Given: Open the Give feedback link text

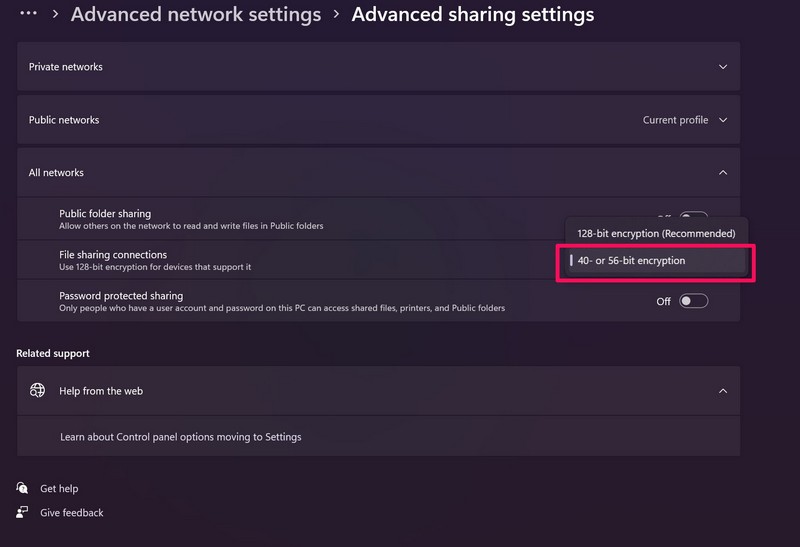Looking at the screenshot, I should (71, 513).
